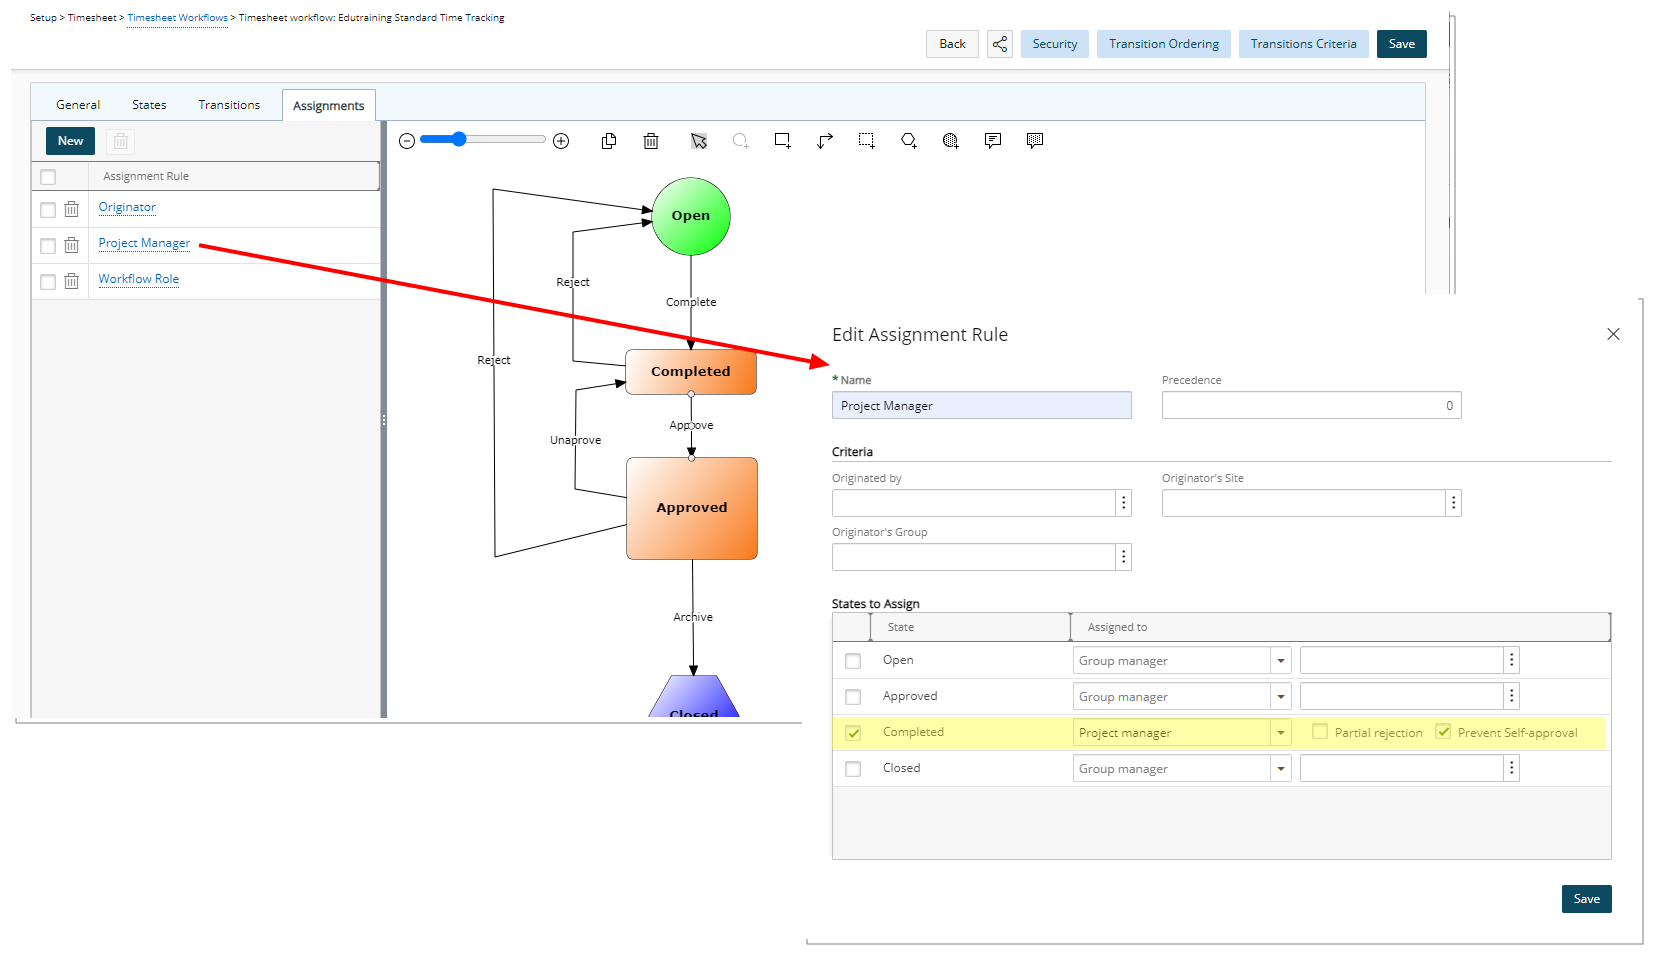Click the copy icon in diagram toolbar
Viewport: 1655px width, 956px height.
click(x=608, y=141)
